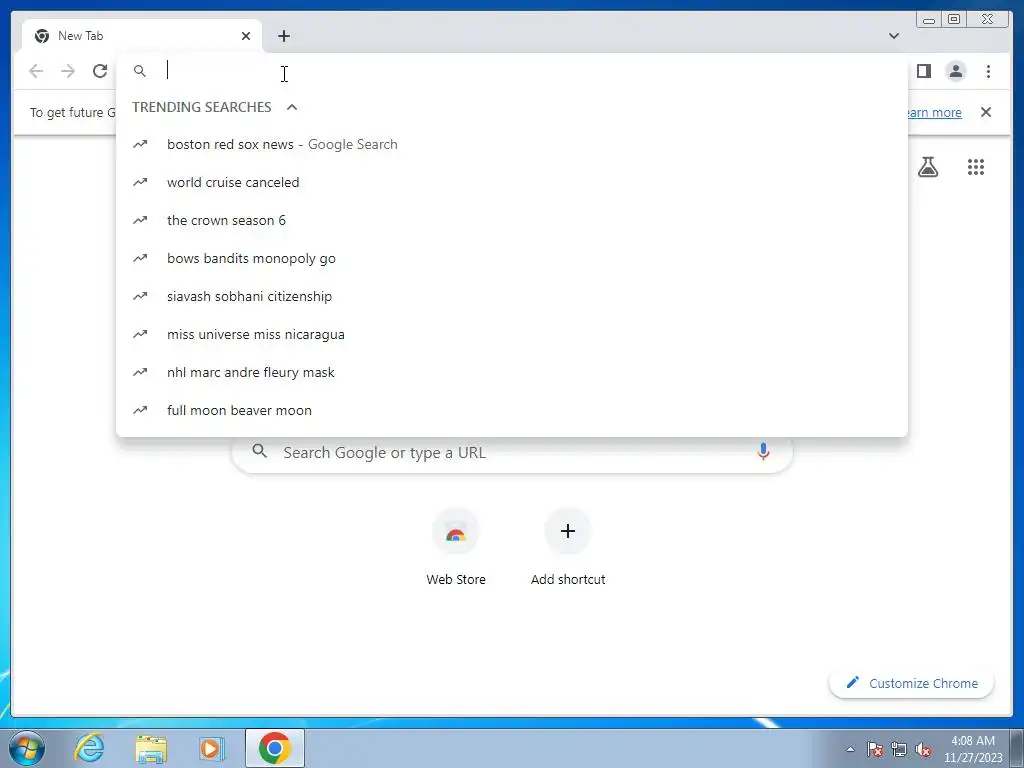
Task: Open the network tray icon
Action: click(899, 749)
